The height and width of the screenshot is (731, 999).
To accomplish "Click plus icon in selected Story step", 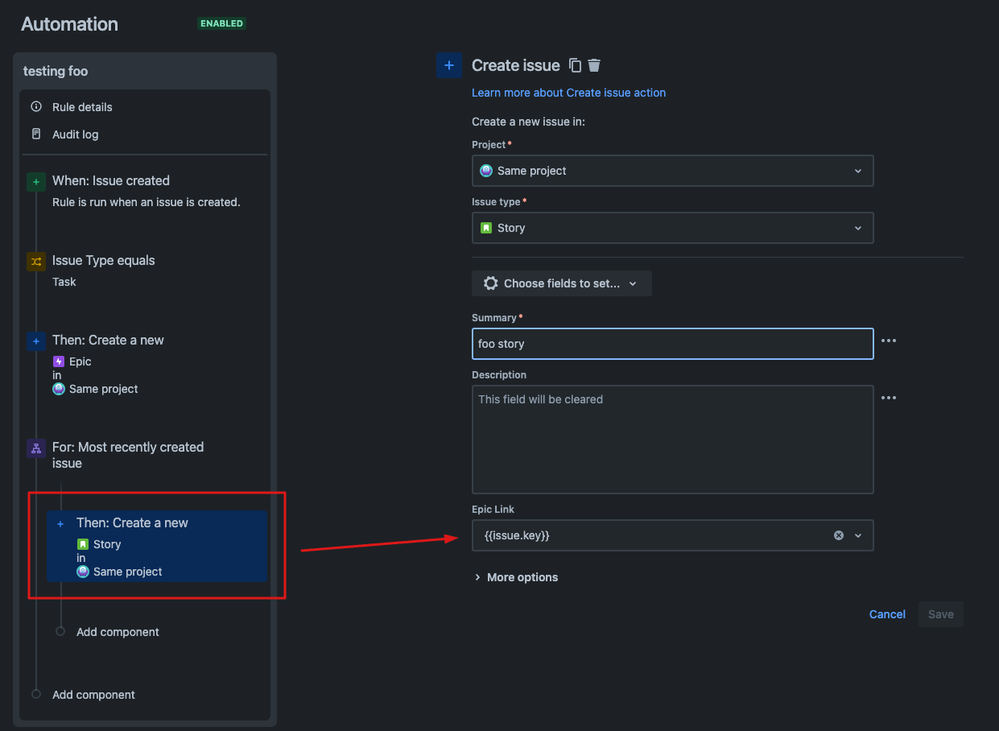I will [x=61, y=524].
